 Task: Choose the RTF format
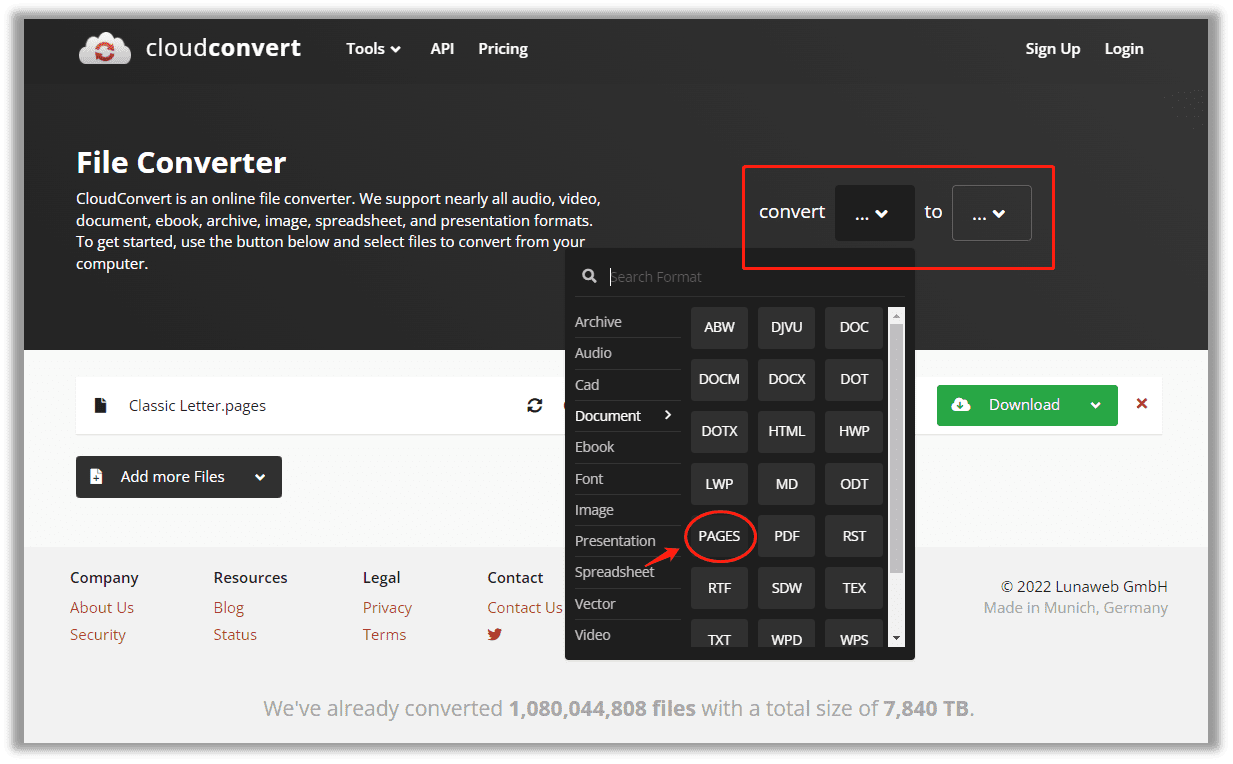(x=719, y=588)
